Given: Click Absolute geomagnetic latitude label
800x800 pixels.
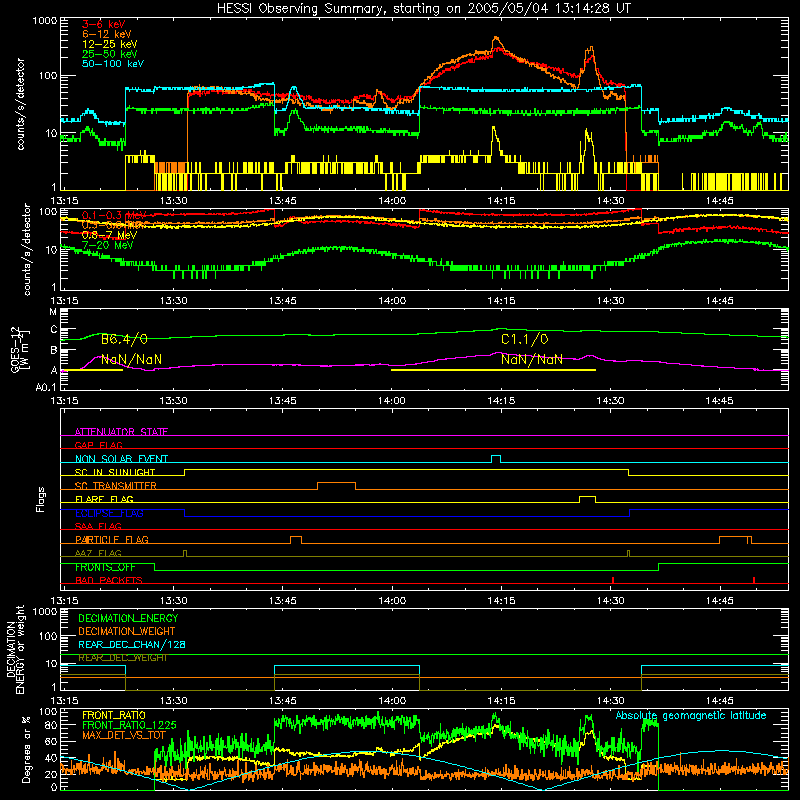Looking at the screenshot, I should pyautogui.click(x=691, y=716).
